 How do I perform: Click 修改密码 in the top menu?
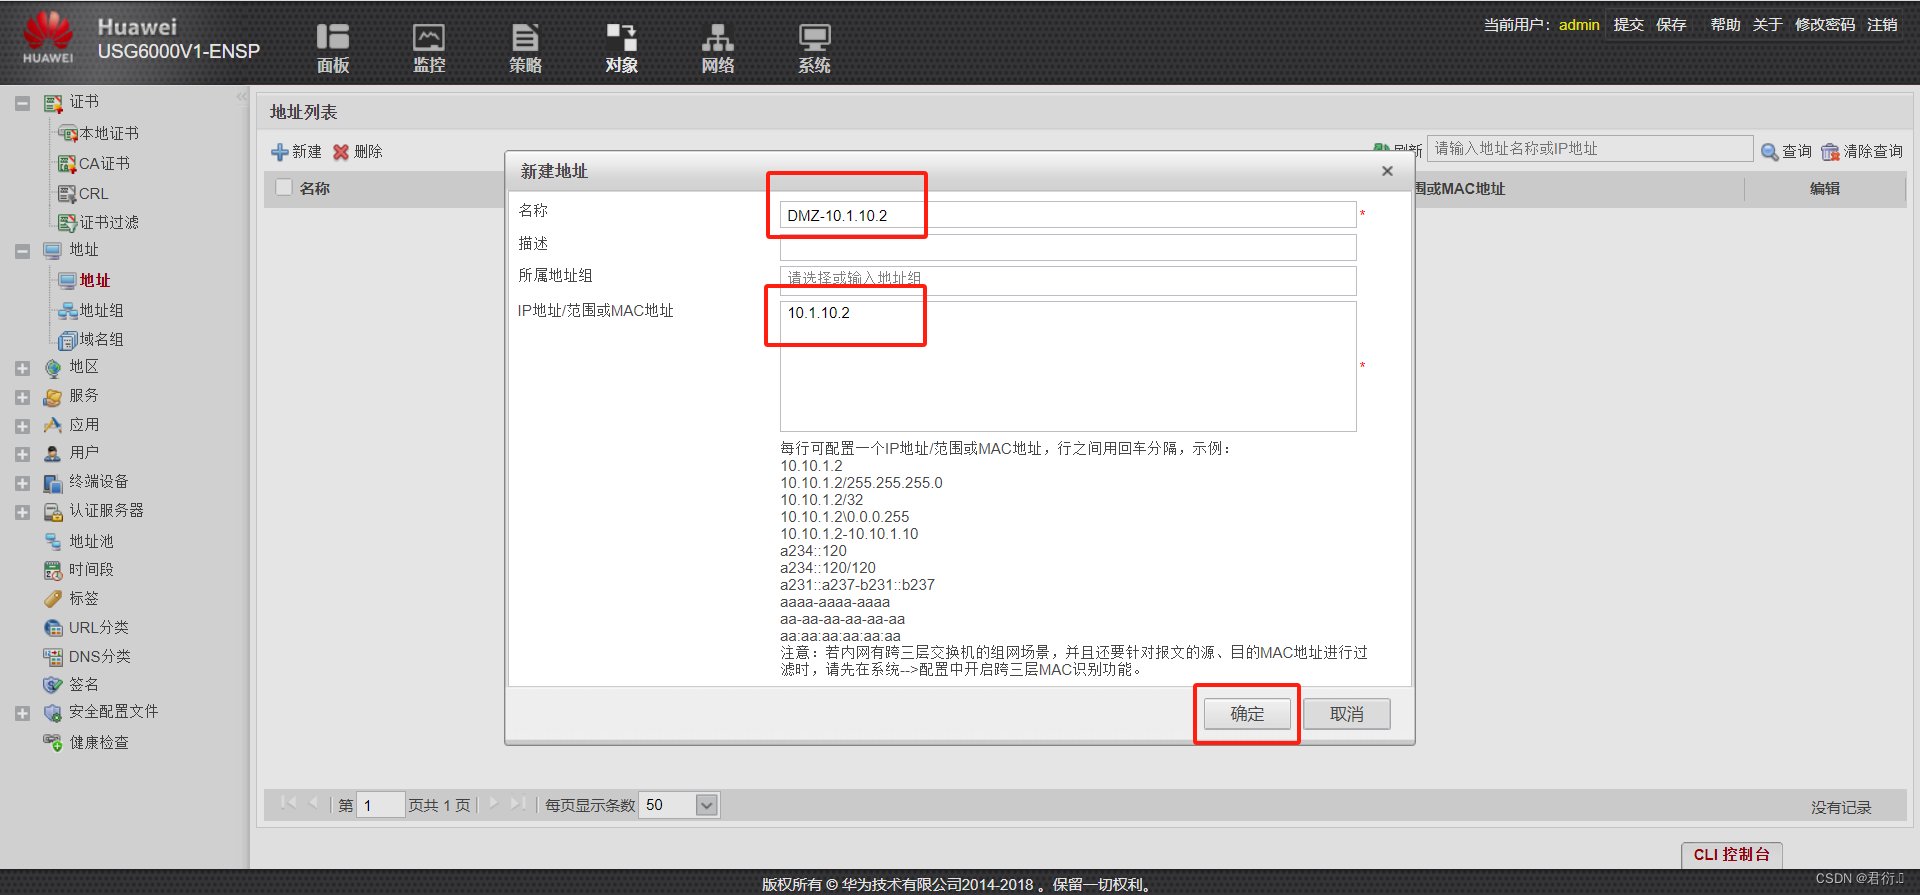[x=1825, y=24]
